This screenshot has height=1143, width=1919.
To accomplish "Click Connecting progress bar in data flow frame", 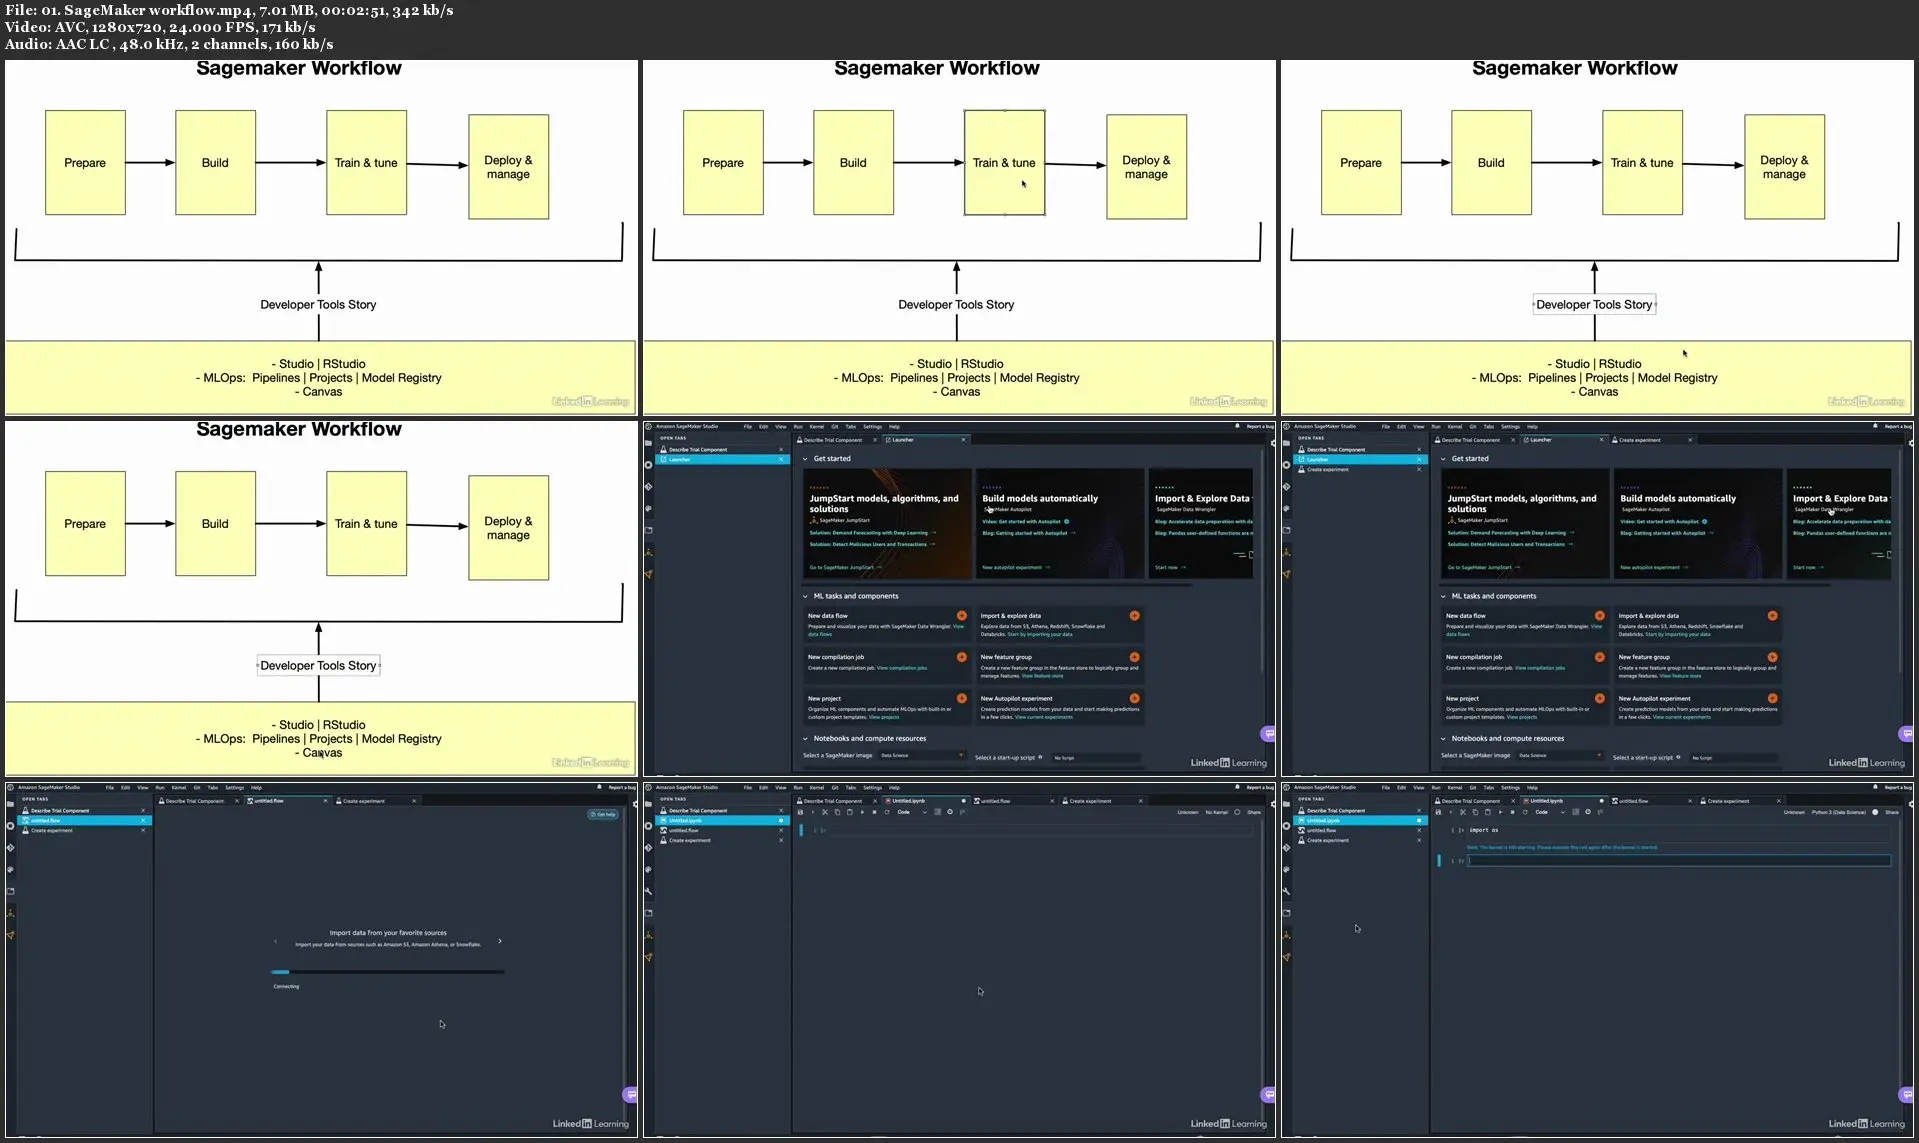I will [387, 971].
